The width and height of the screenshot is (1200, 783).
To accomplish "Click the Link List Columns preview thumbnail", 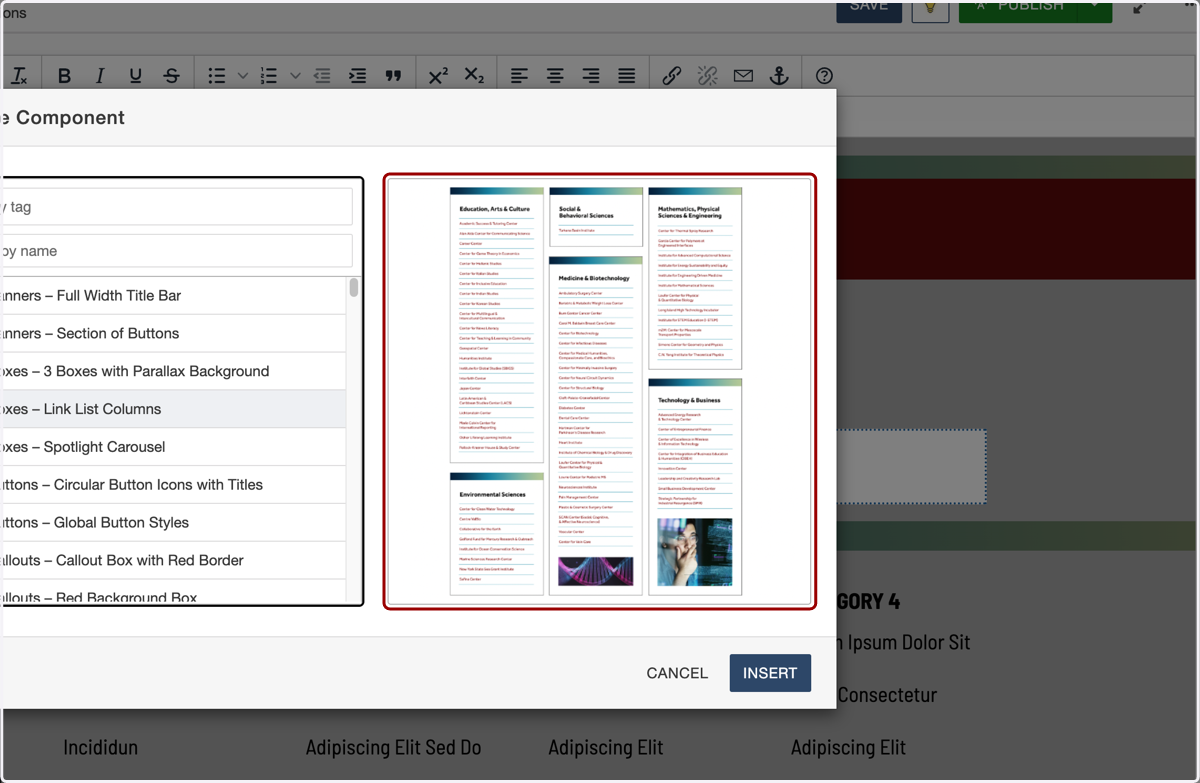I will point(600,391).
